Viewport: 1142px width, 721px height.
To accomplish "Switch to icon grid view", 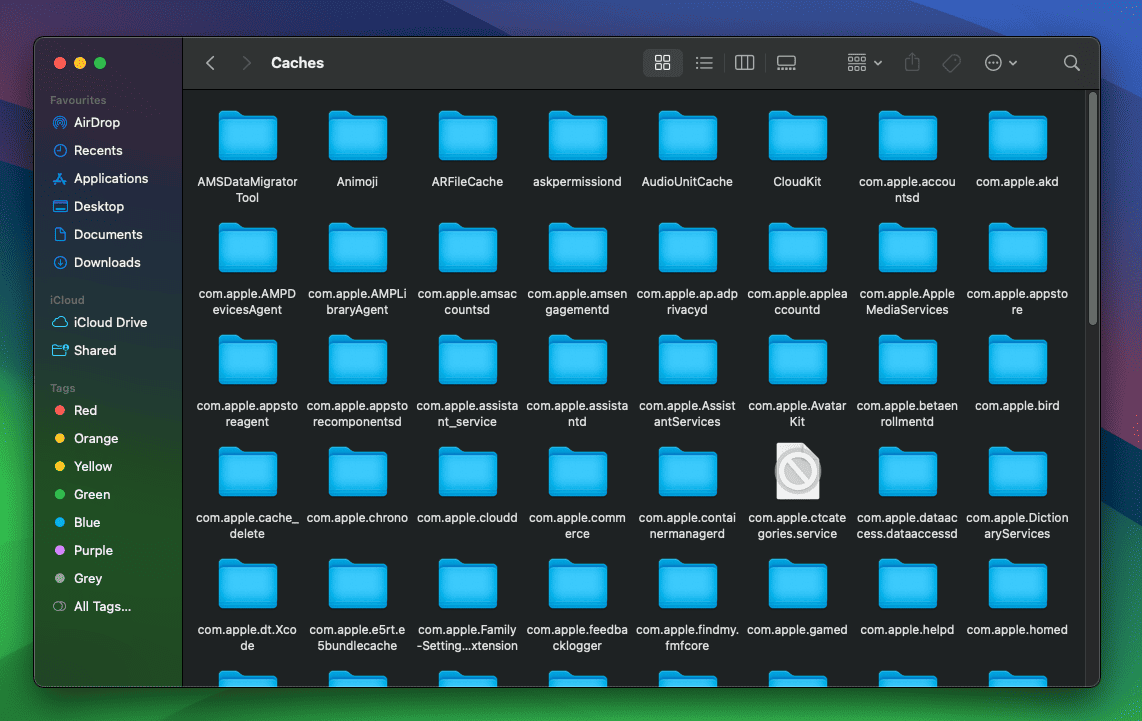I will (x=662, y=63).
